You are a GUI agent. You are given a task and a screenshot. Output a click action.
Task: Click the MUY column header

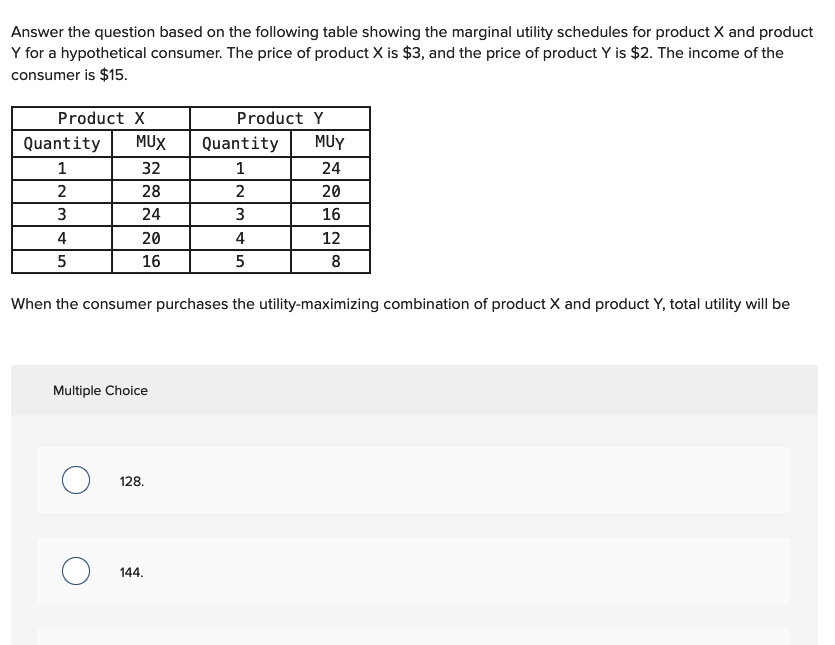[330, 142]
